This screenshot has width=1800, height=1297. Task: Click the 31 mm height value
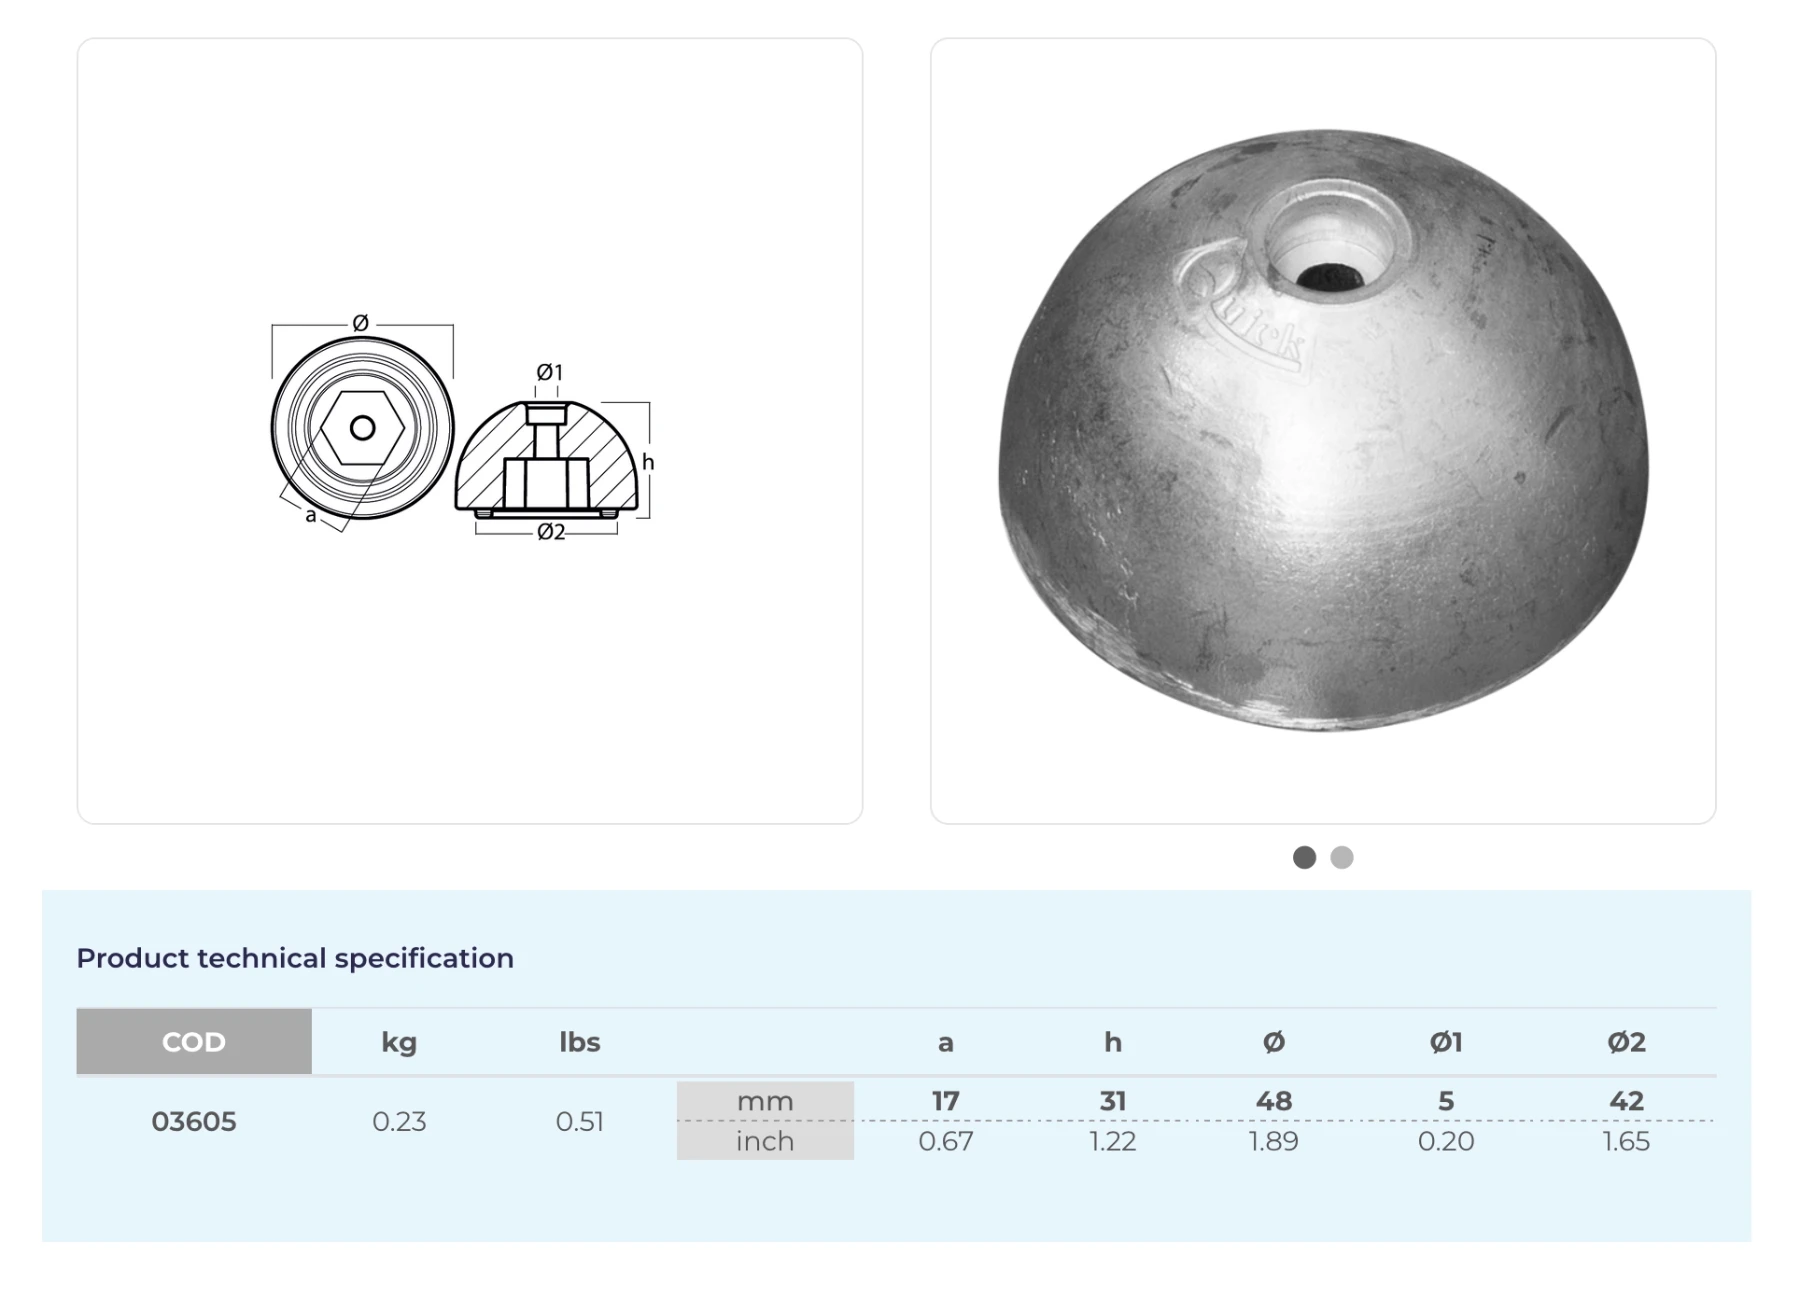point(1113,1101)
